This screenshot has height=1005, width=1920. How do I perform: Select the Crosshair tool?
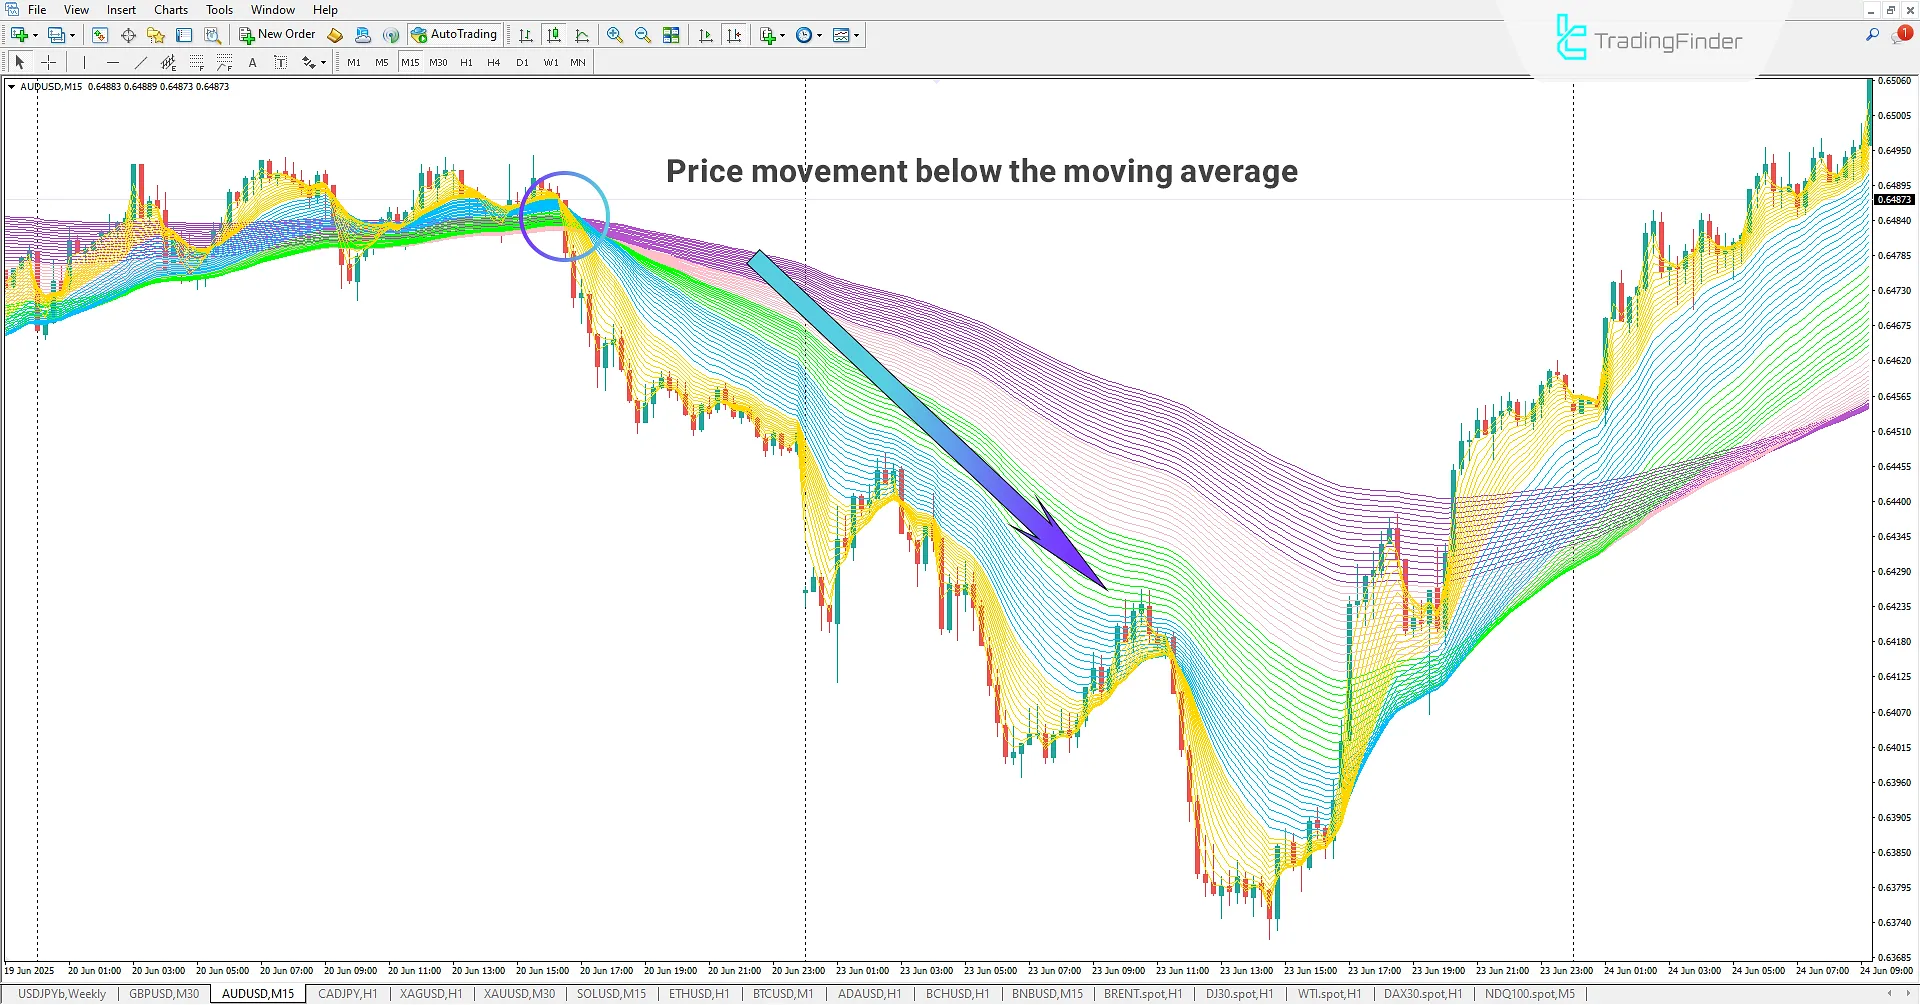click(48, 61)
